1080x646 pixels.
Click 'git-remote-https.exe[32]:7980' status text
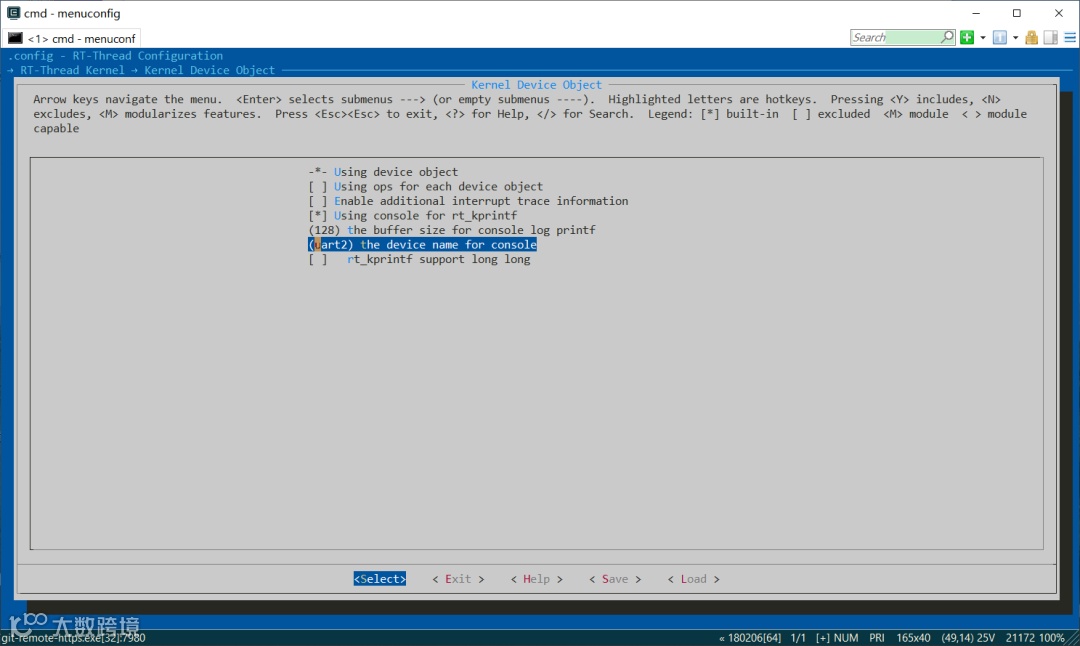point(73,638)
